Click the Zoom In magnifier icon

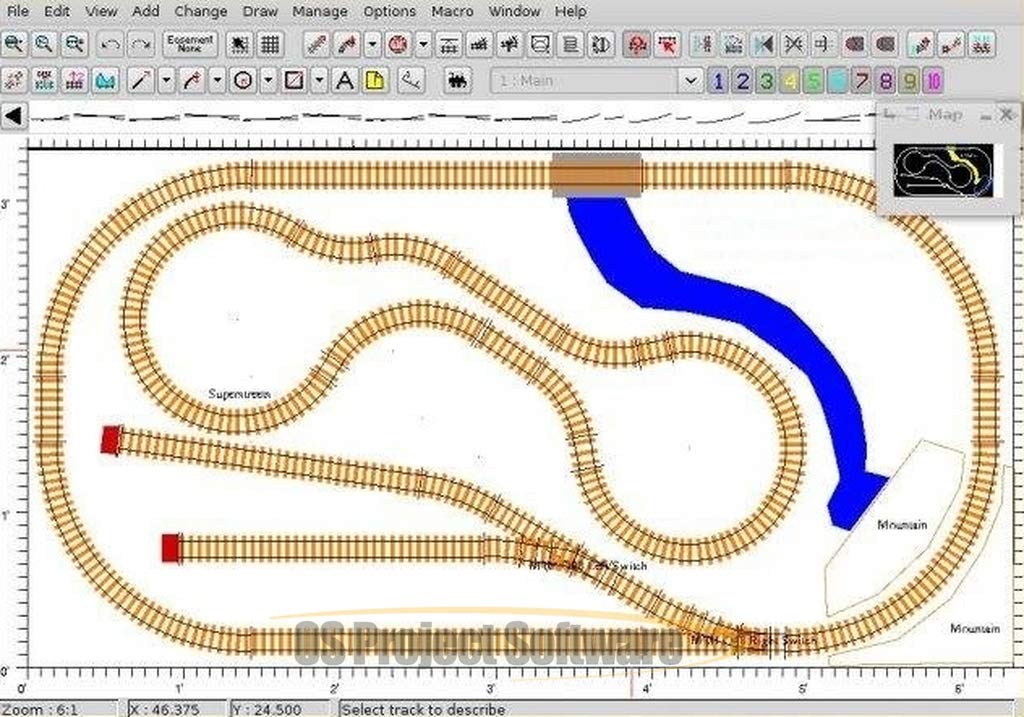[14, 44]
